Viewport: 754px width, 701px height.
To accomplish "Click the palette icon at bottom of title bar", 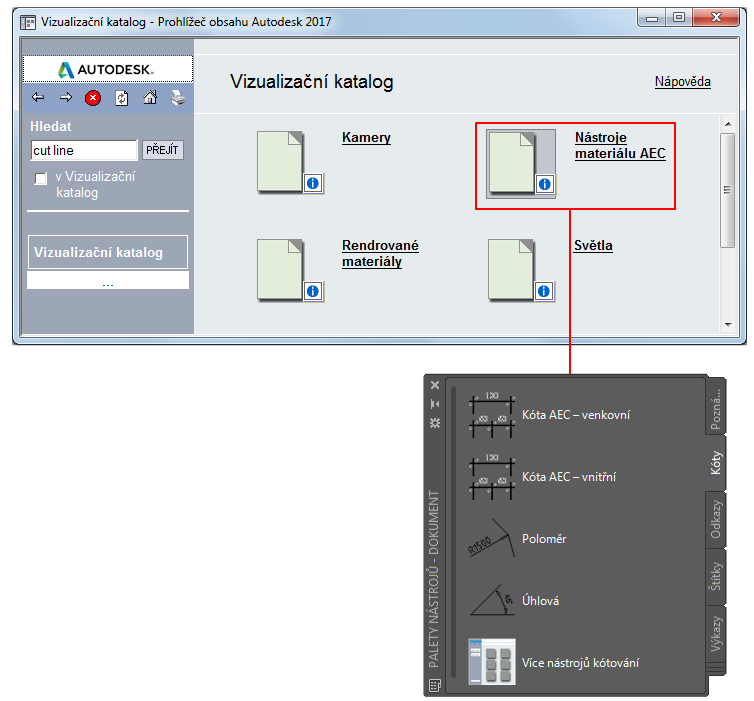I will (x=435, y=685).
